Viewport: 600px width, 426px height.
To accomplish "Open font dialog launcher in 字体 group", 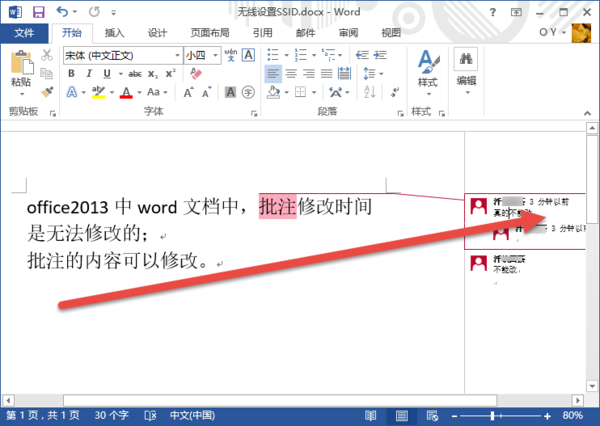I will (x=254, y=113).
